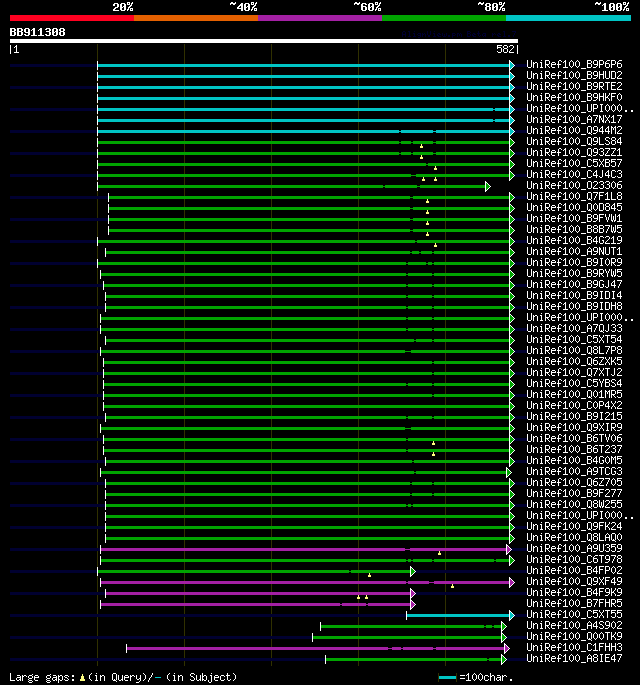
Task: Select the UniRef100_Q8LAQ0 label
Action: [x=574, y=537]
